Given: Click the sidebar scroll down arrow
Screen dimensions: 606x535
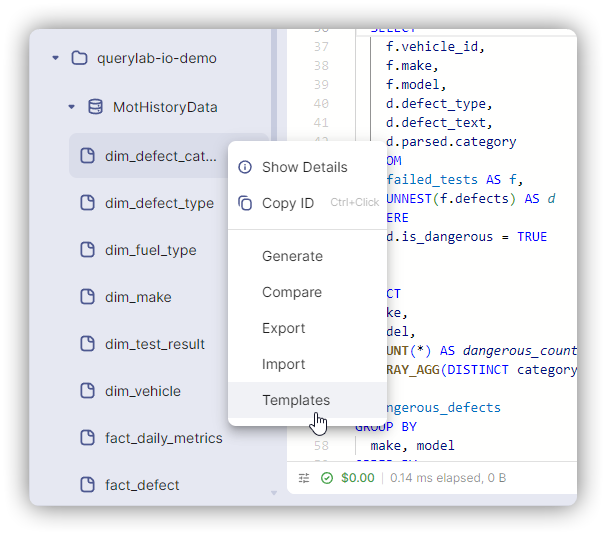Looking at the screenshot, I should pos(274,492).
